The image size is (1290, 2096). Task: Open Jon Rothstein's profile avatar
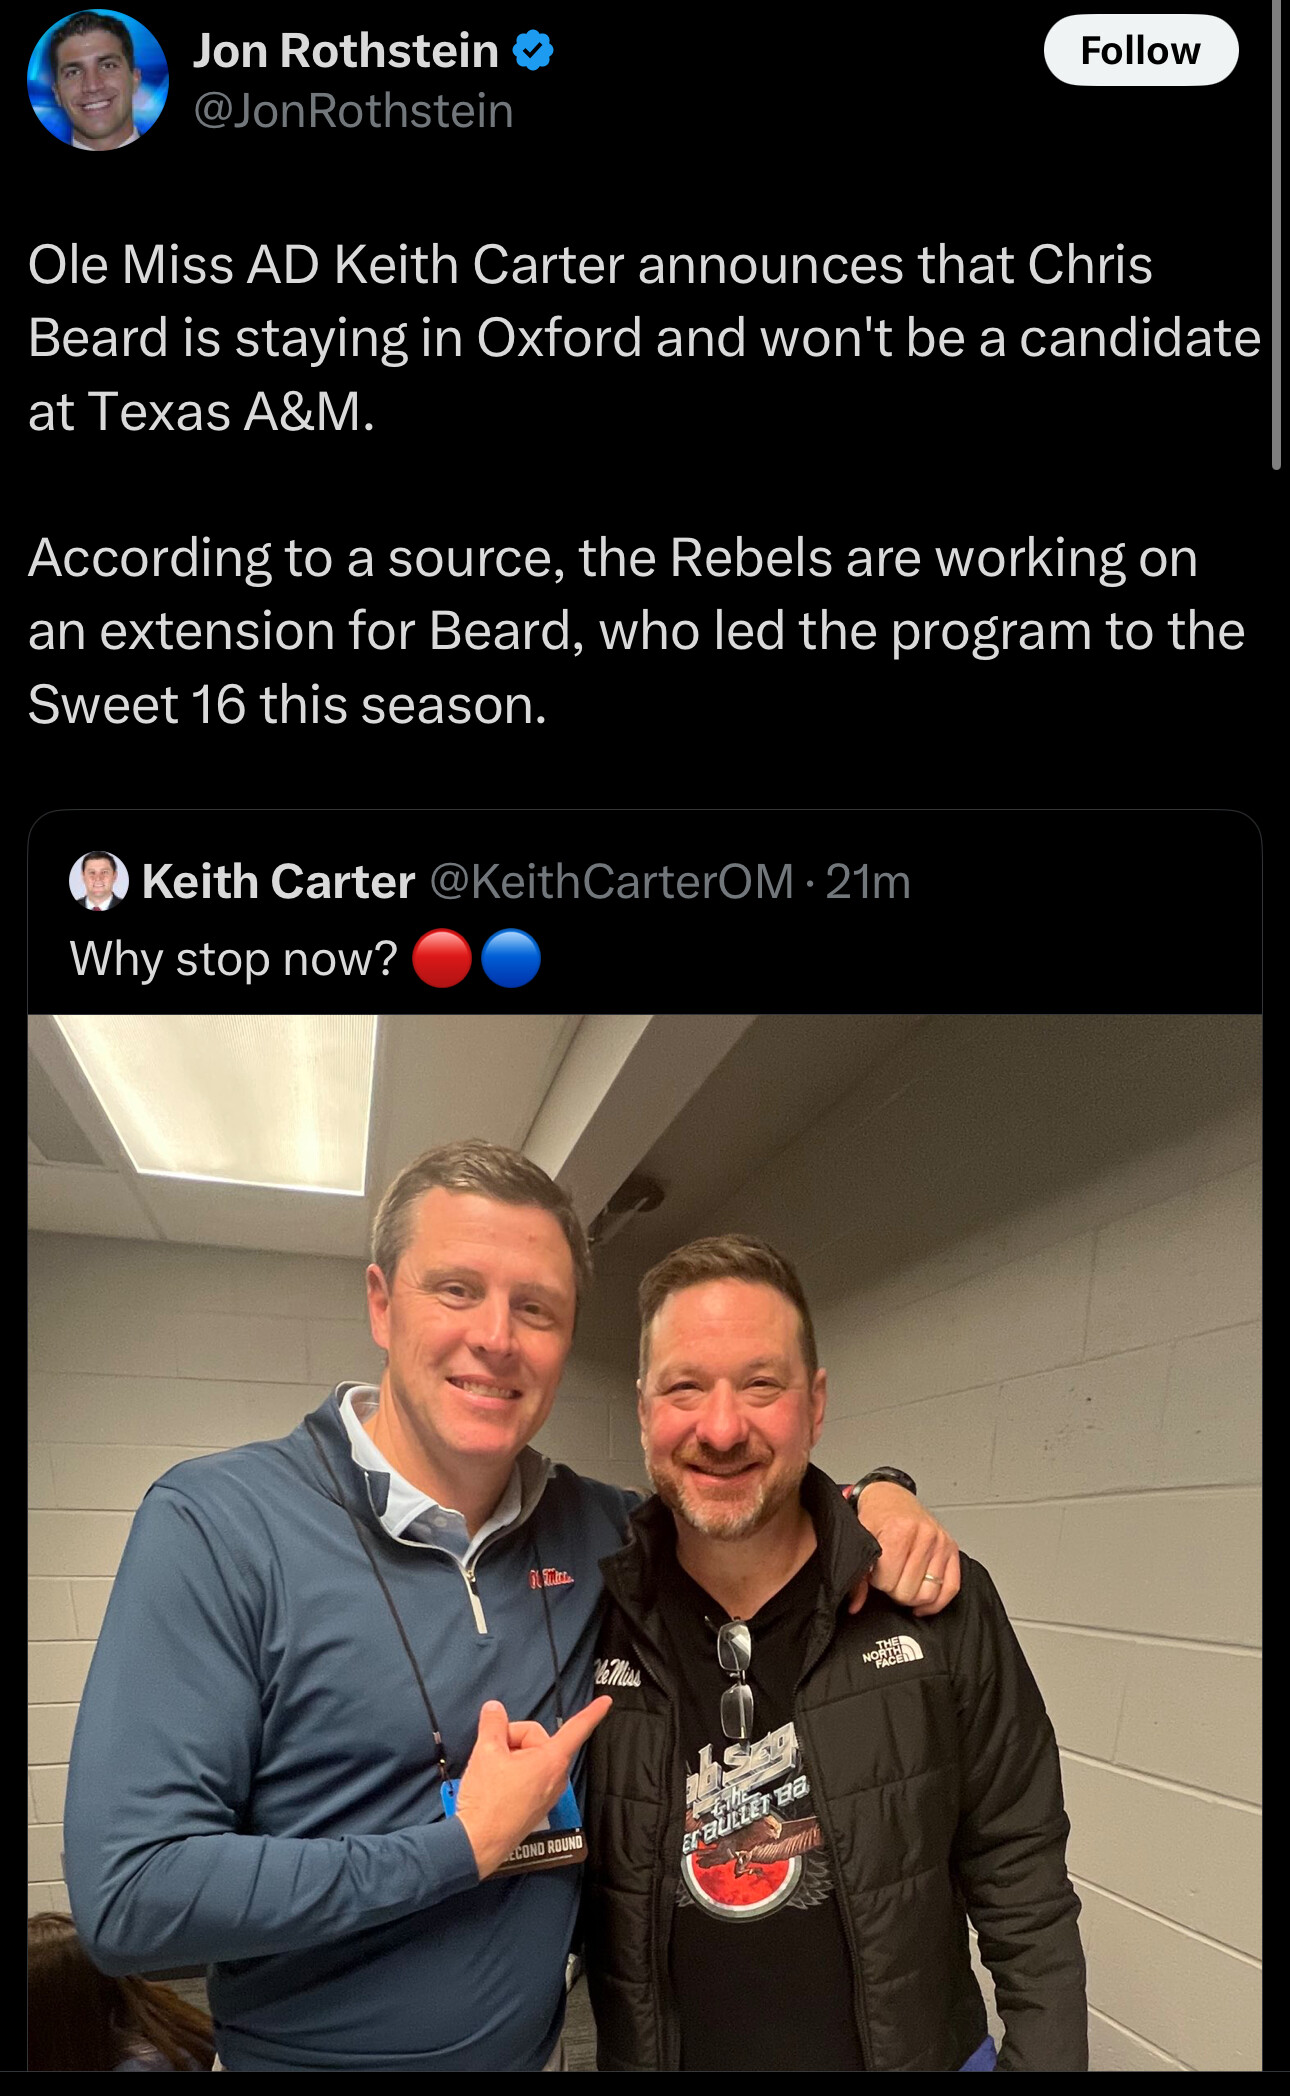click(97, 80)
